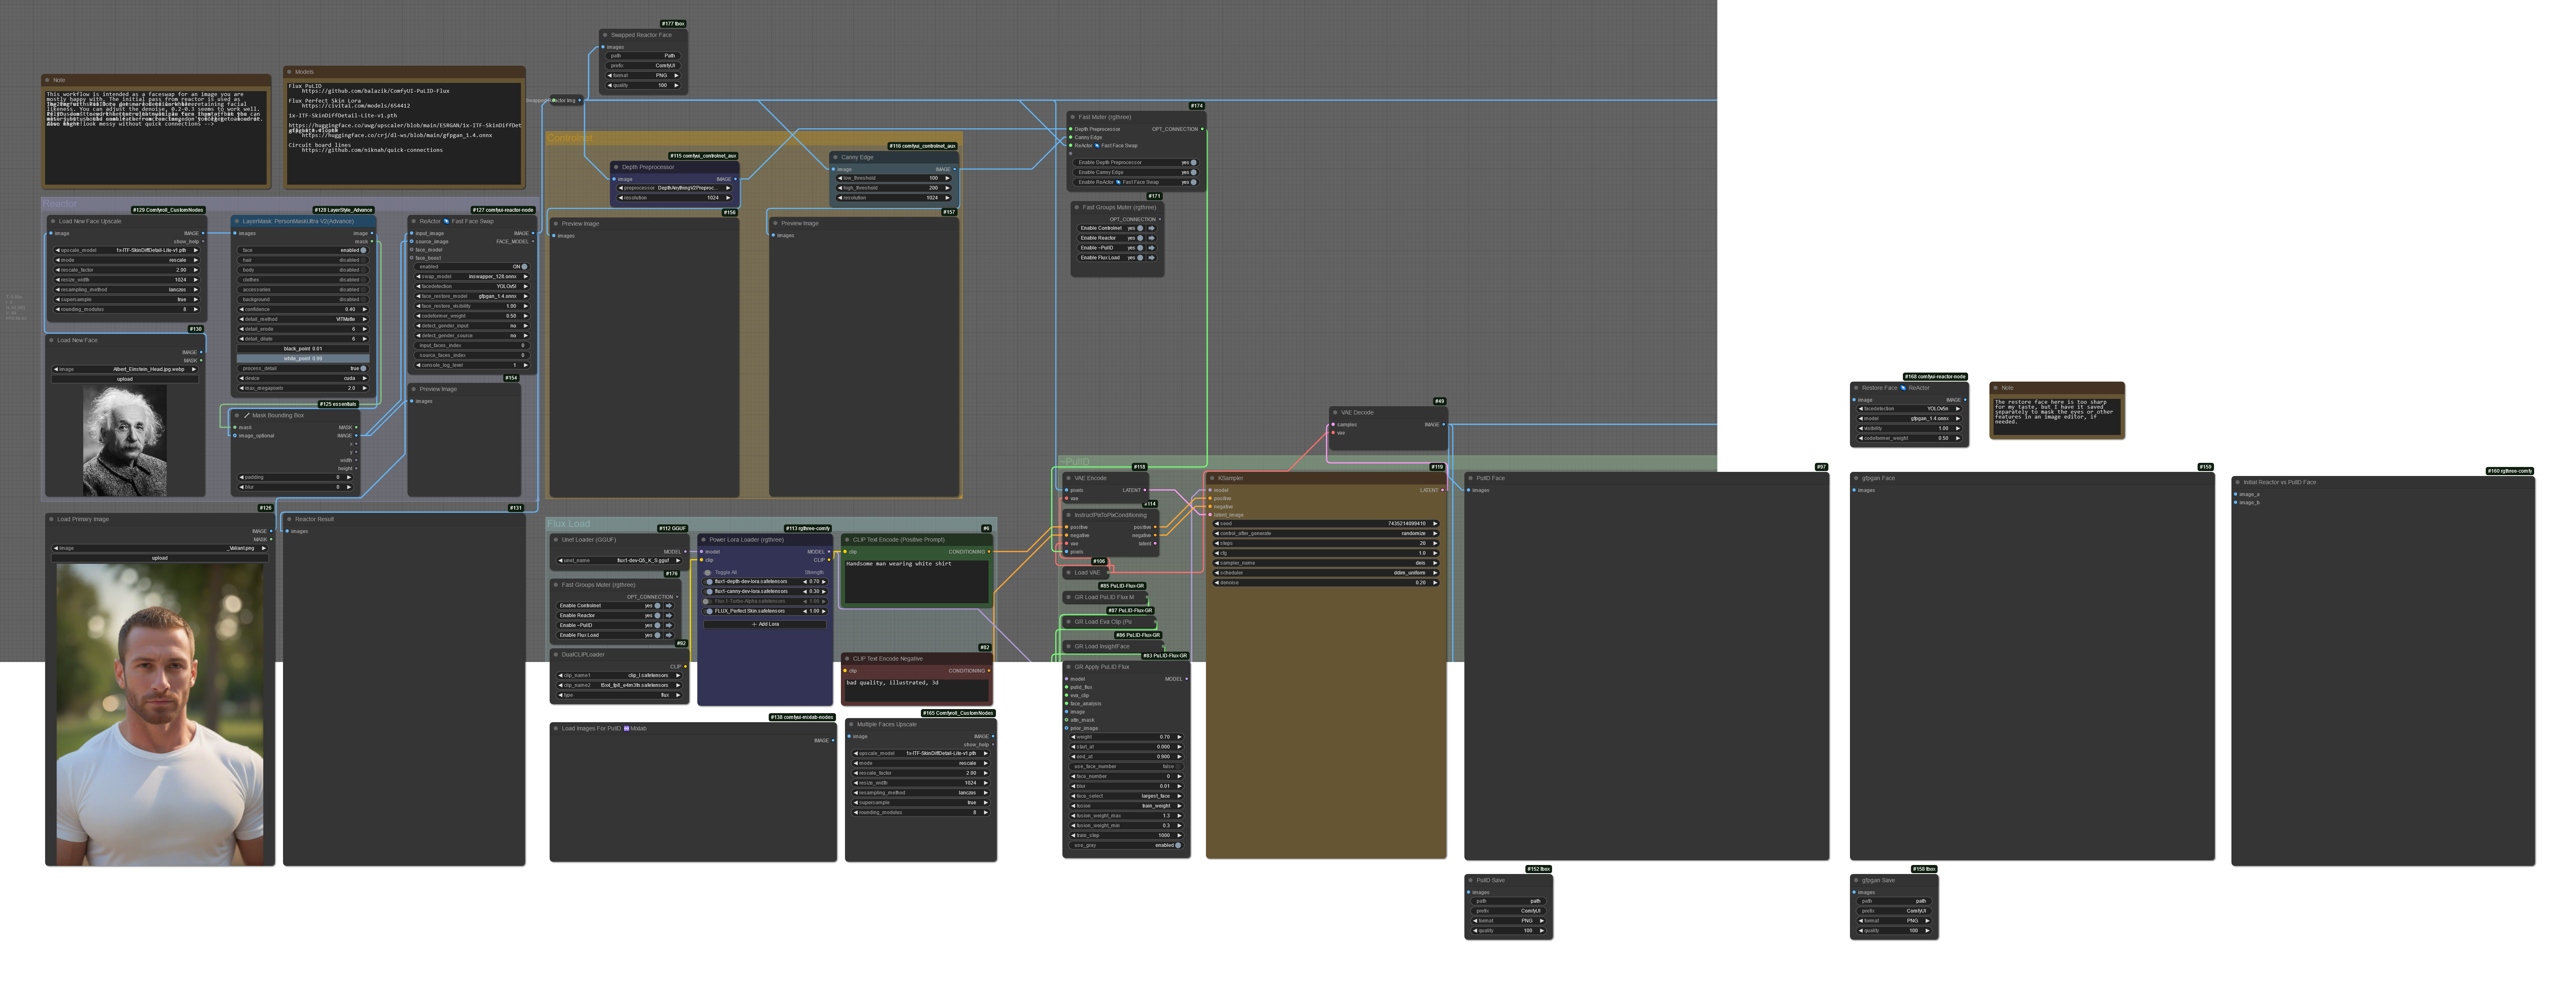The image size is (2576, 993).
Task: Open clip_name1 dropdown in DualCLIPLoader
Action: [620, 675]
